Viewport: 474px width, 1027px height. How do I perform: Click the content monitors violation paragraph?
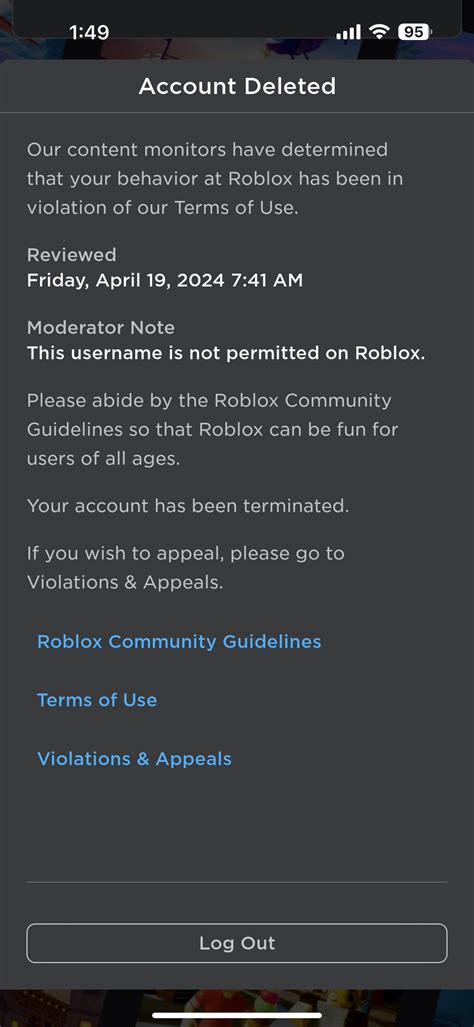pos(215,179)
